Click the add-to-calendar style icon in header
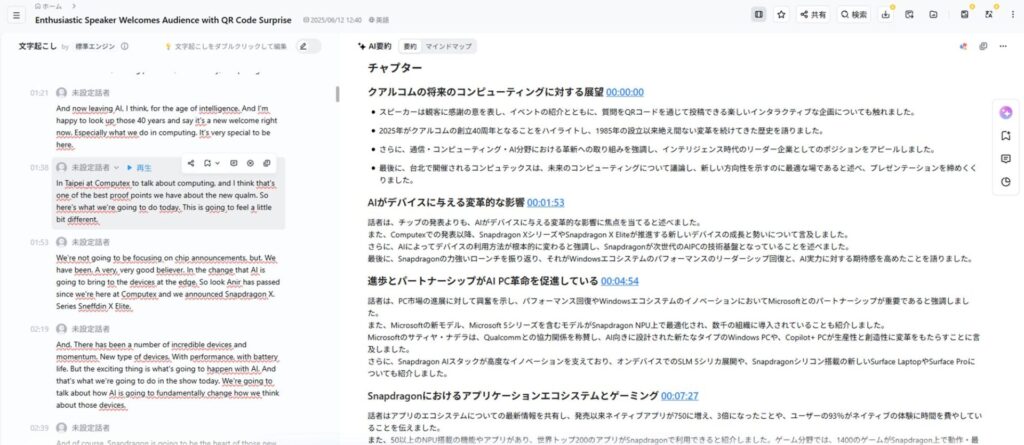1024x445 pixels. (909, 14)
